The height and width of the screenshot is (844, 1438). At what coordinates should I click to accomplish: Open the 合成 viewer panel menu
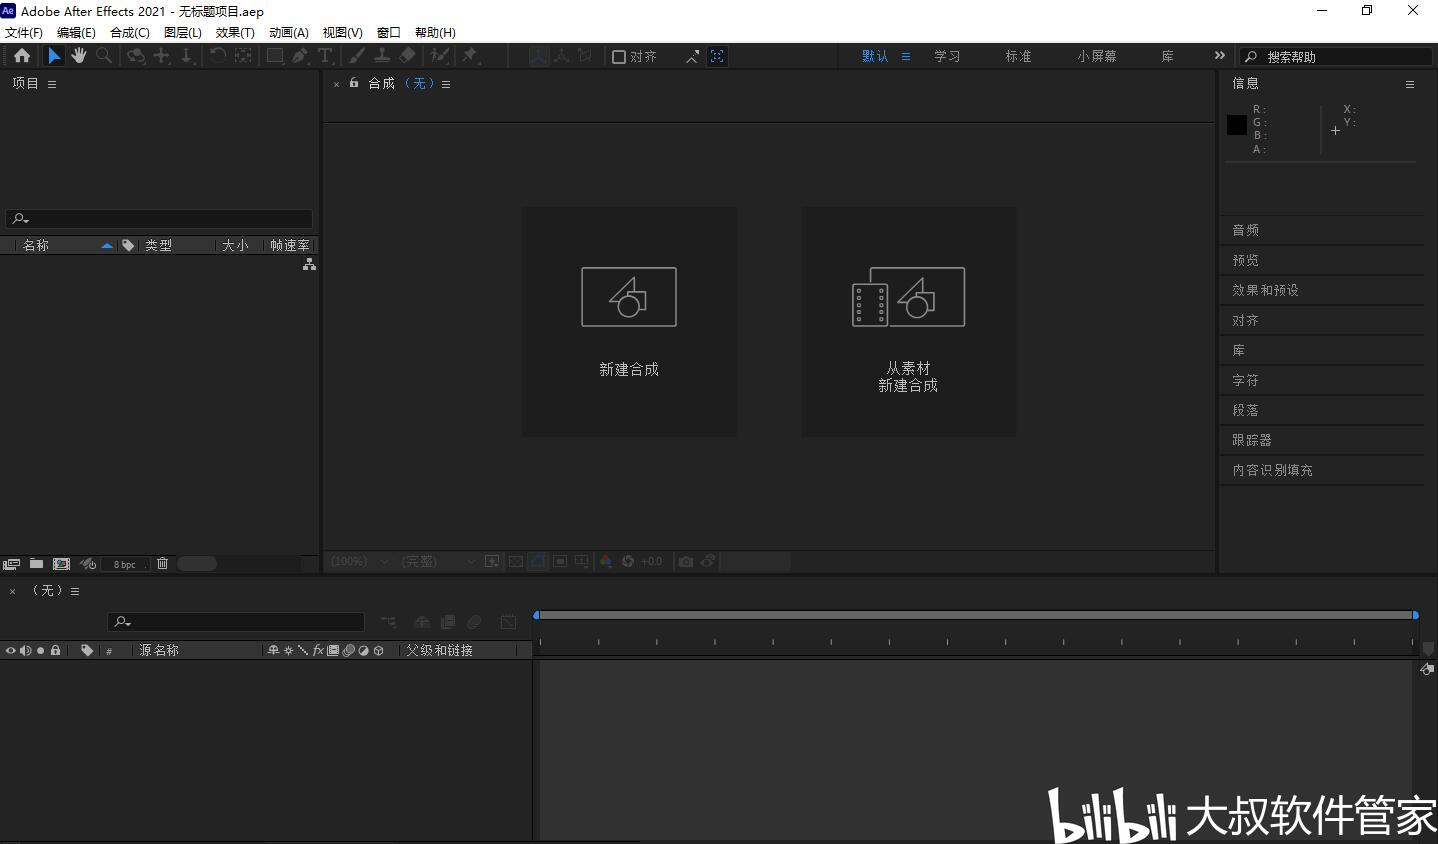tap(446, 84)
